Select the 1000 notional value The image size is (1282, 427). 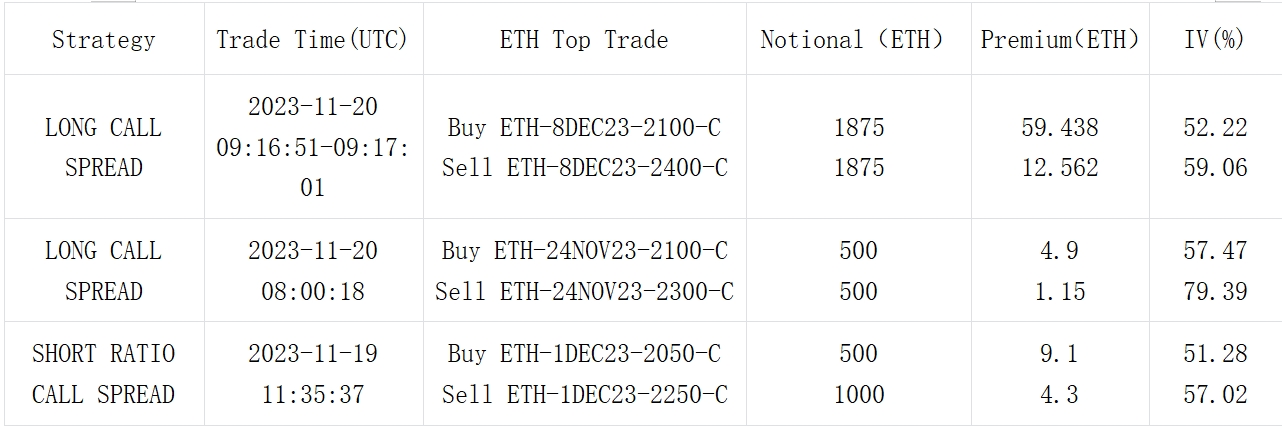pos(859,395)
